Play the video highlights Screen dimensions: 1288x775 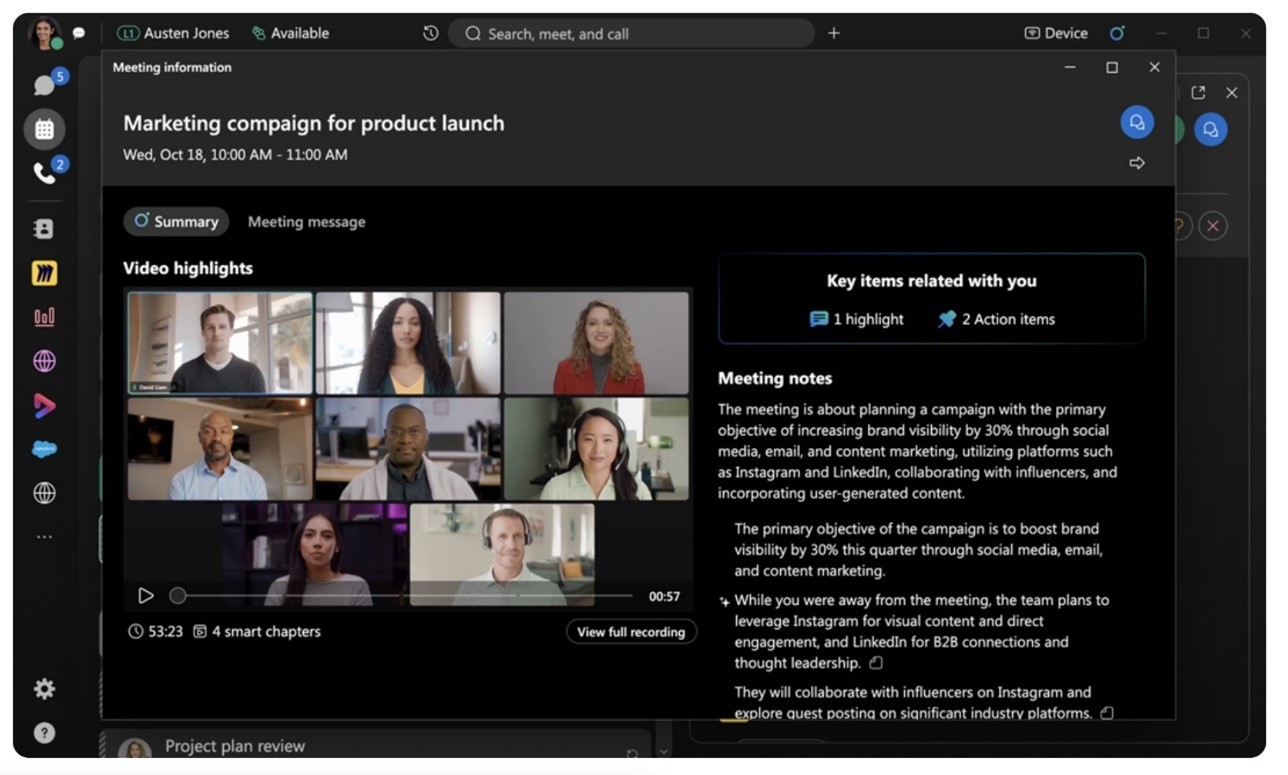click(x=146, y=596)
